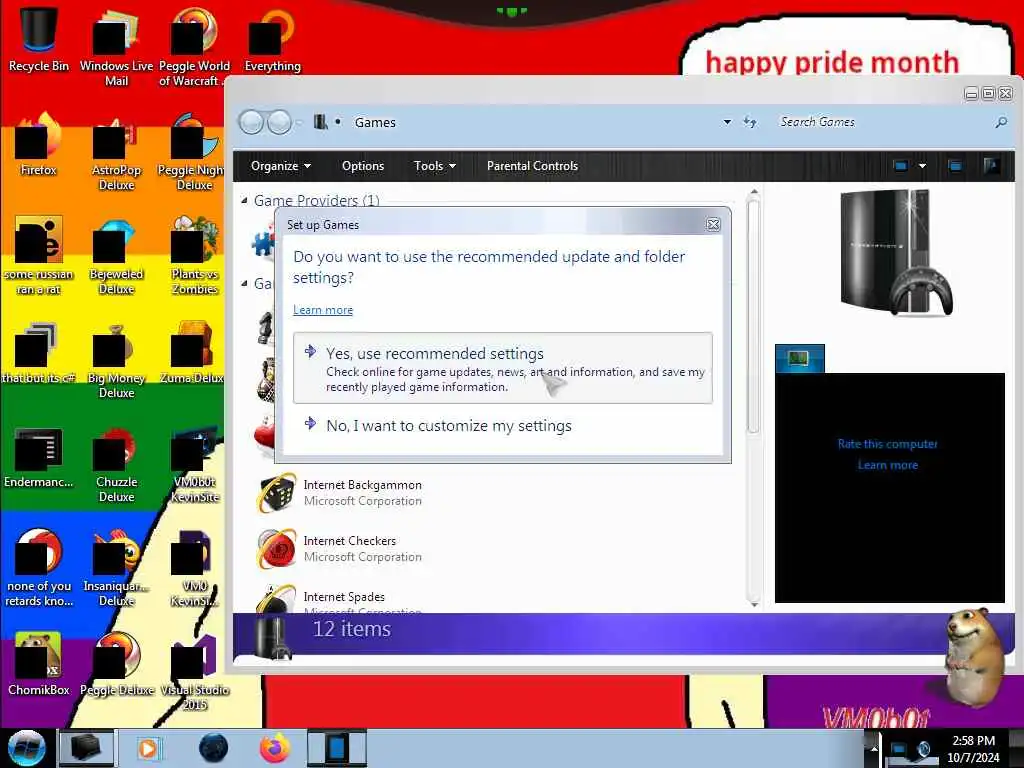This screenshot has width=1024, height=768.
Task: Open the Windows Start orb
Action: (26, 748)
